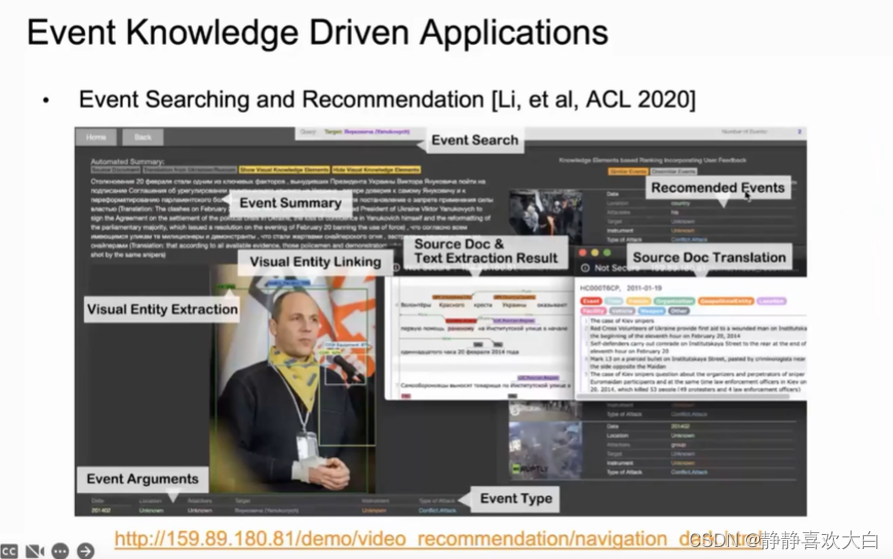Click the "Event Knowledge Driven Applications" title

(x=317, y=32)
